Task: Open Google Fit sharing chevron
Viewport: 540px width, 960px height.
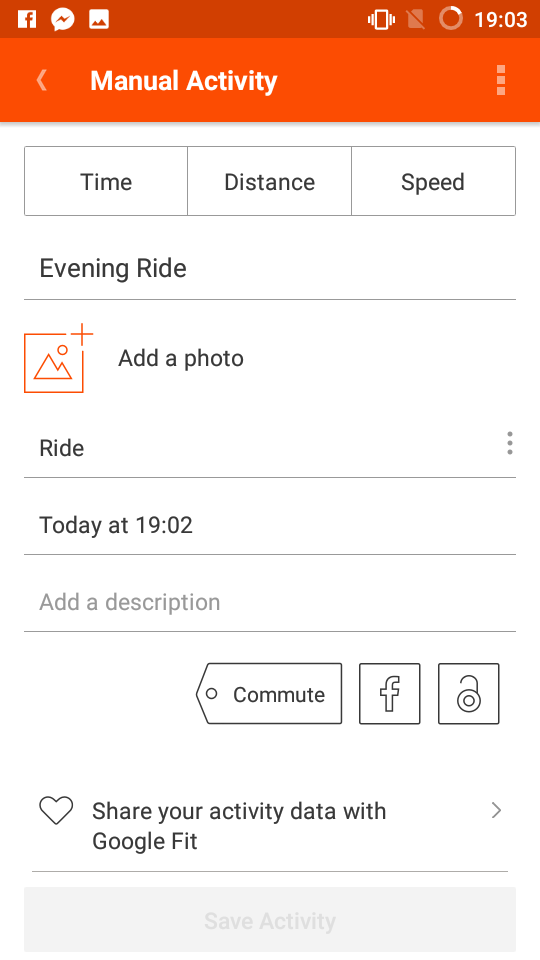Action: [x=497, y=811]
